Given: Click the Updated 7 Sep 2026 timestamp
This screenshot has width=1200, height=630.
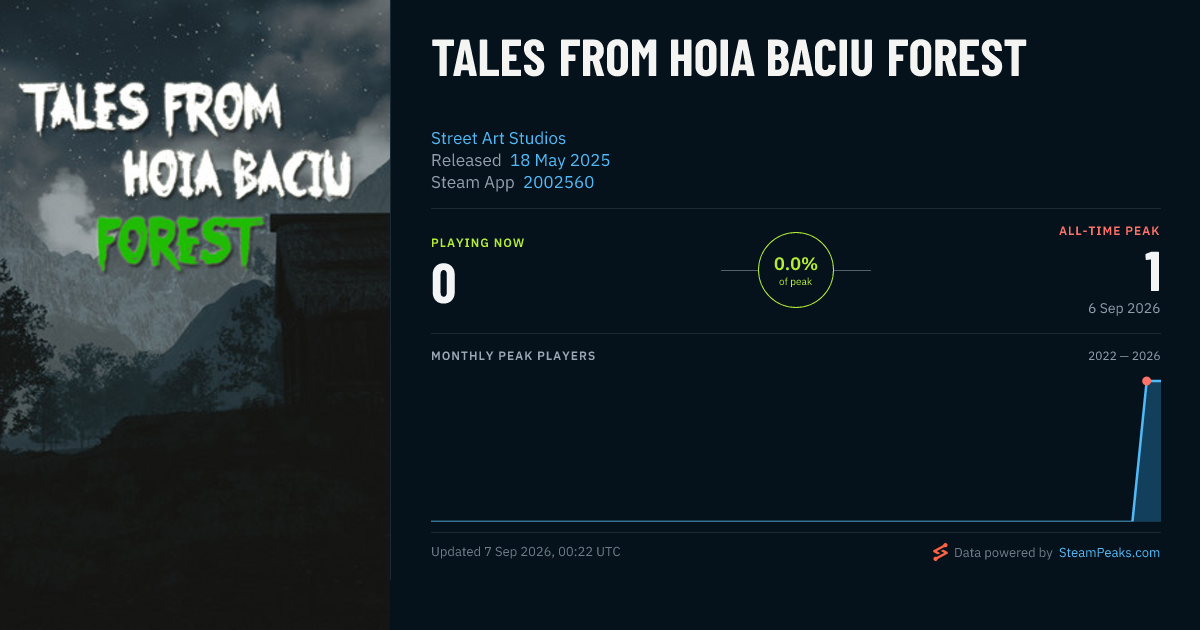Looking at the screenshot, I should click(526, 552).
